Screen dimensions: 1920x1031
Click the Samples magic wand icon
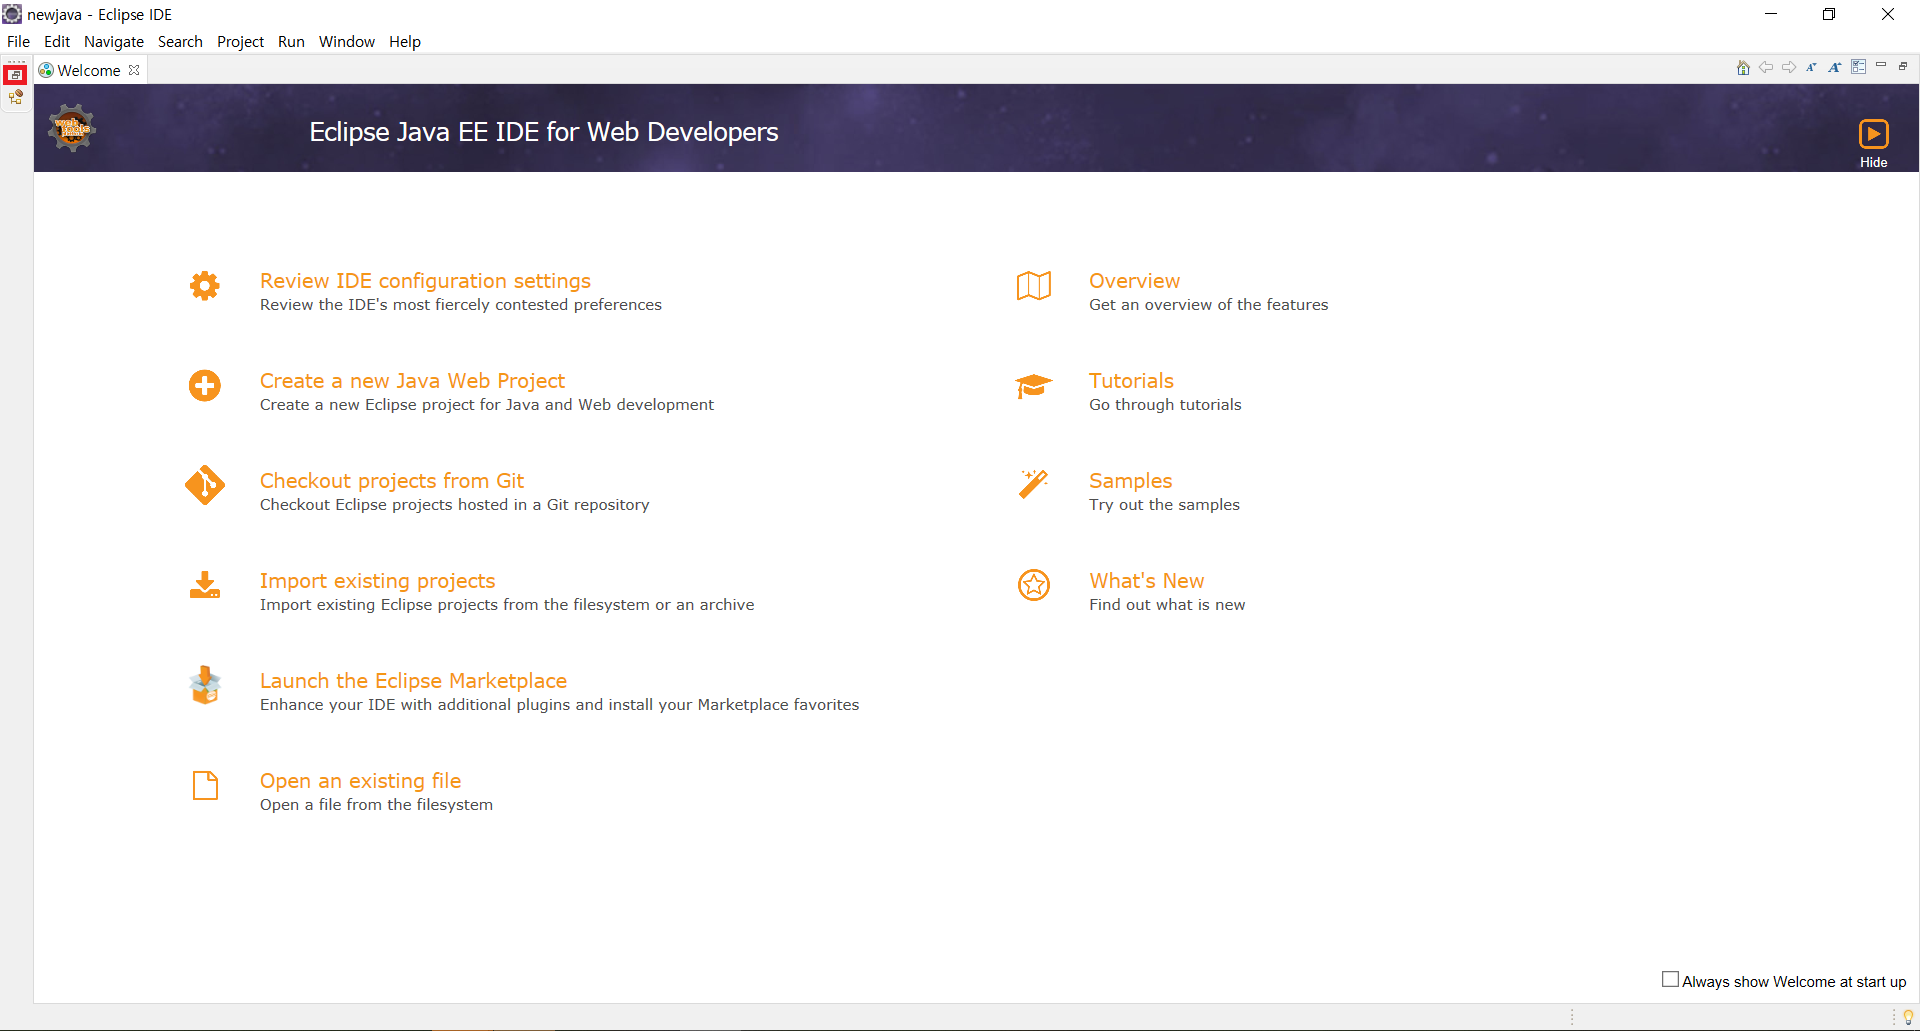(x=1034, y=484)
